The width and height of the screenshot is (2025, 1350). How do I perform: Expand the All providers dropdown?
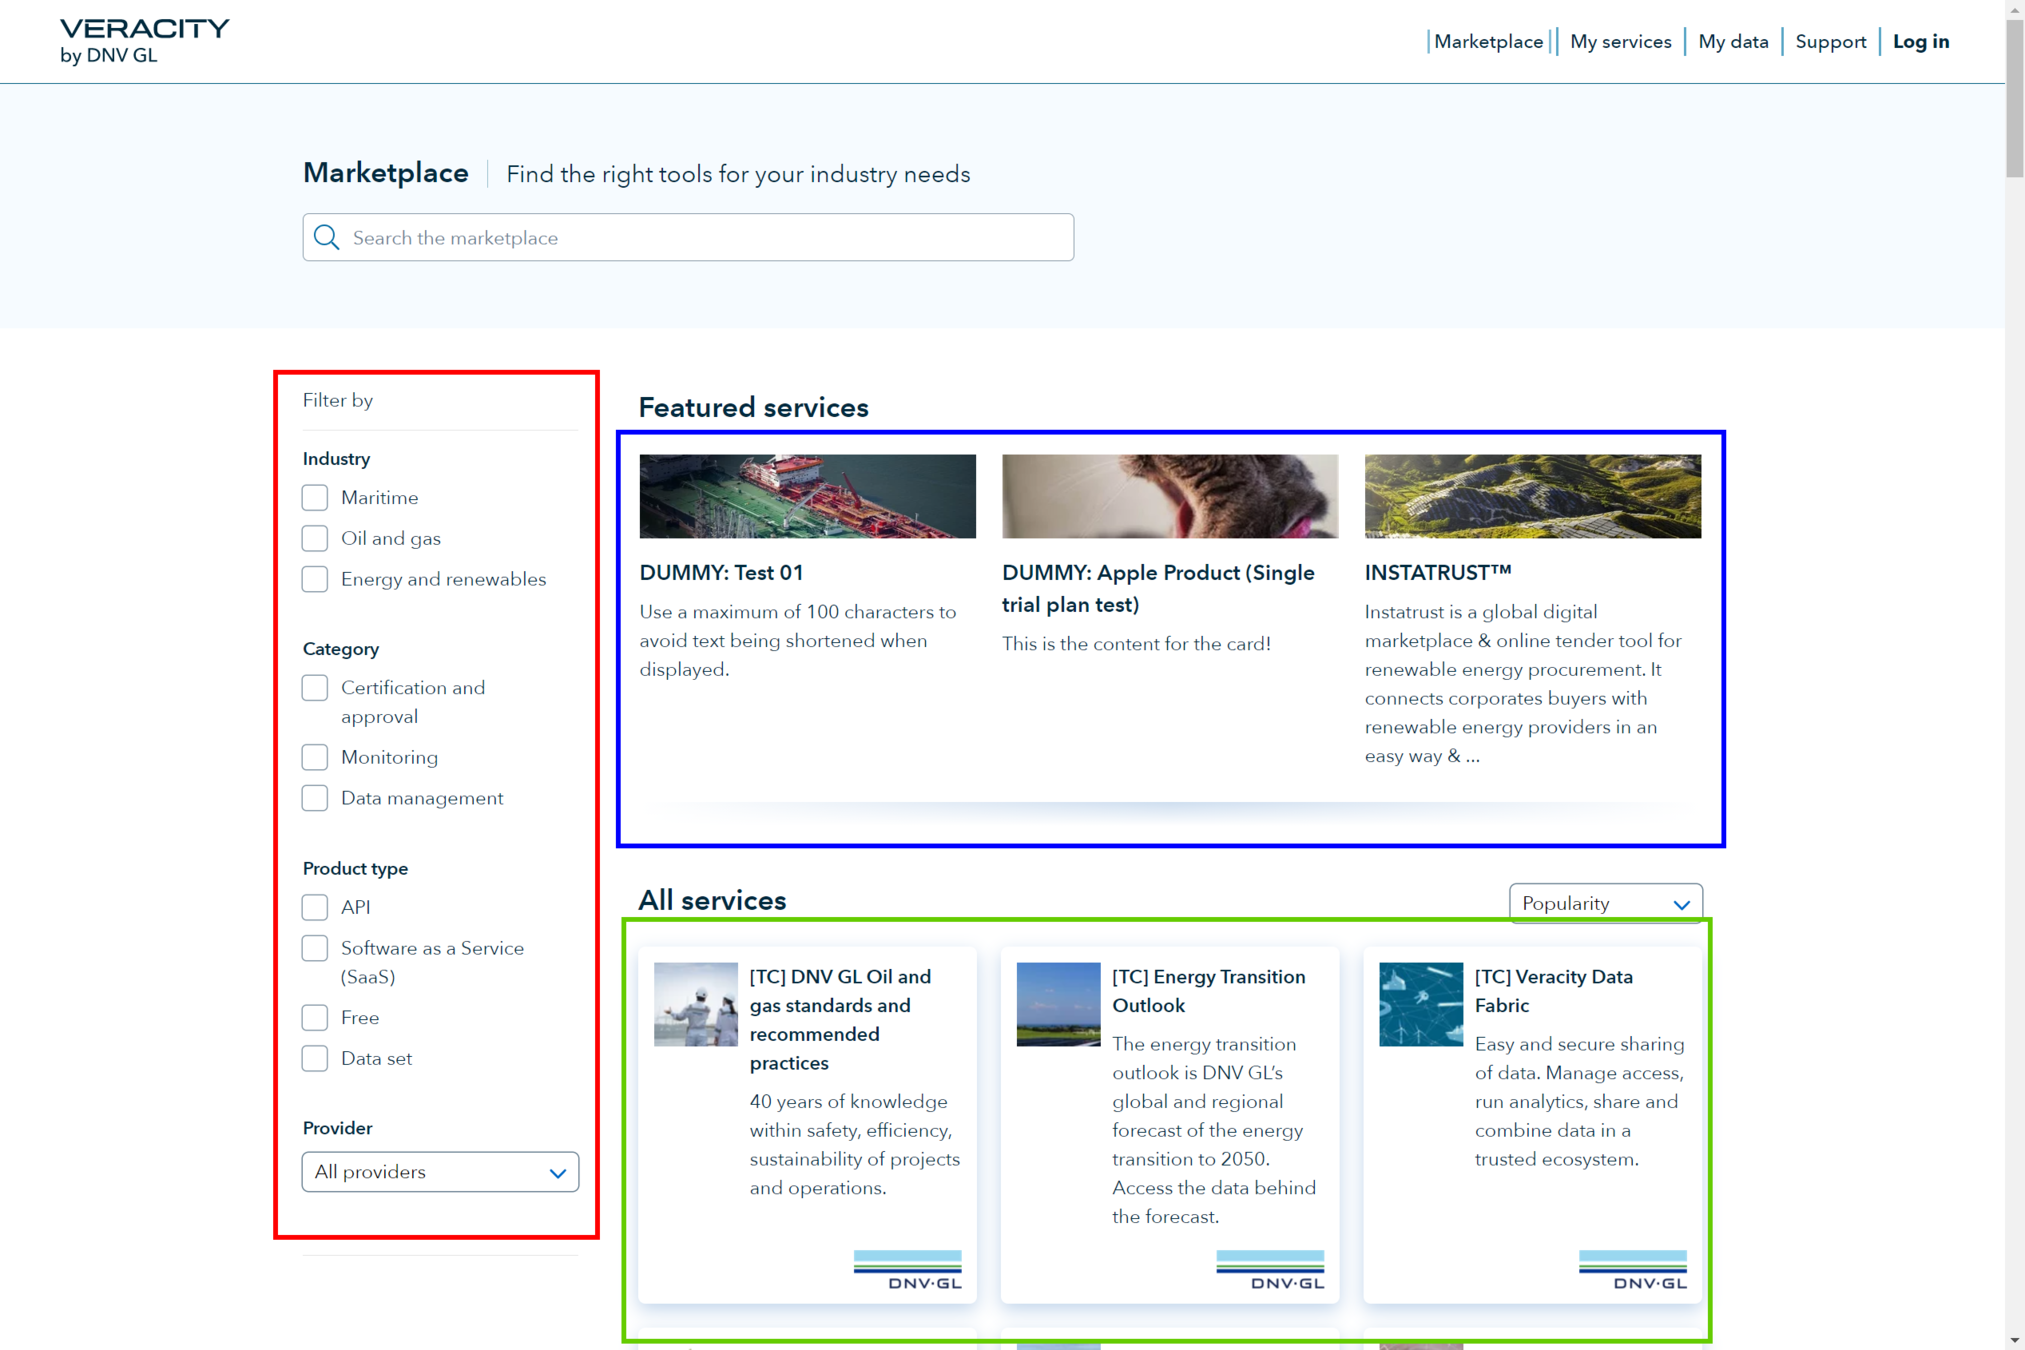click(x=440, y=1172)
